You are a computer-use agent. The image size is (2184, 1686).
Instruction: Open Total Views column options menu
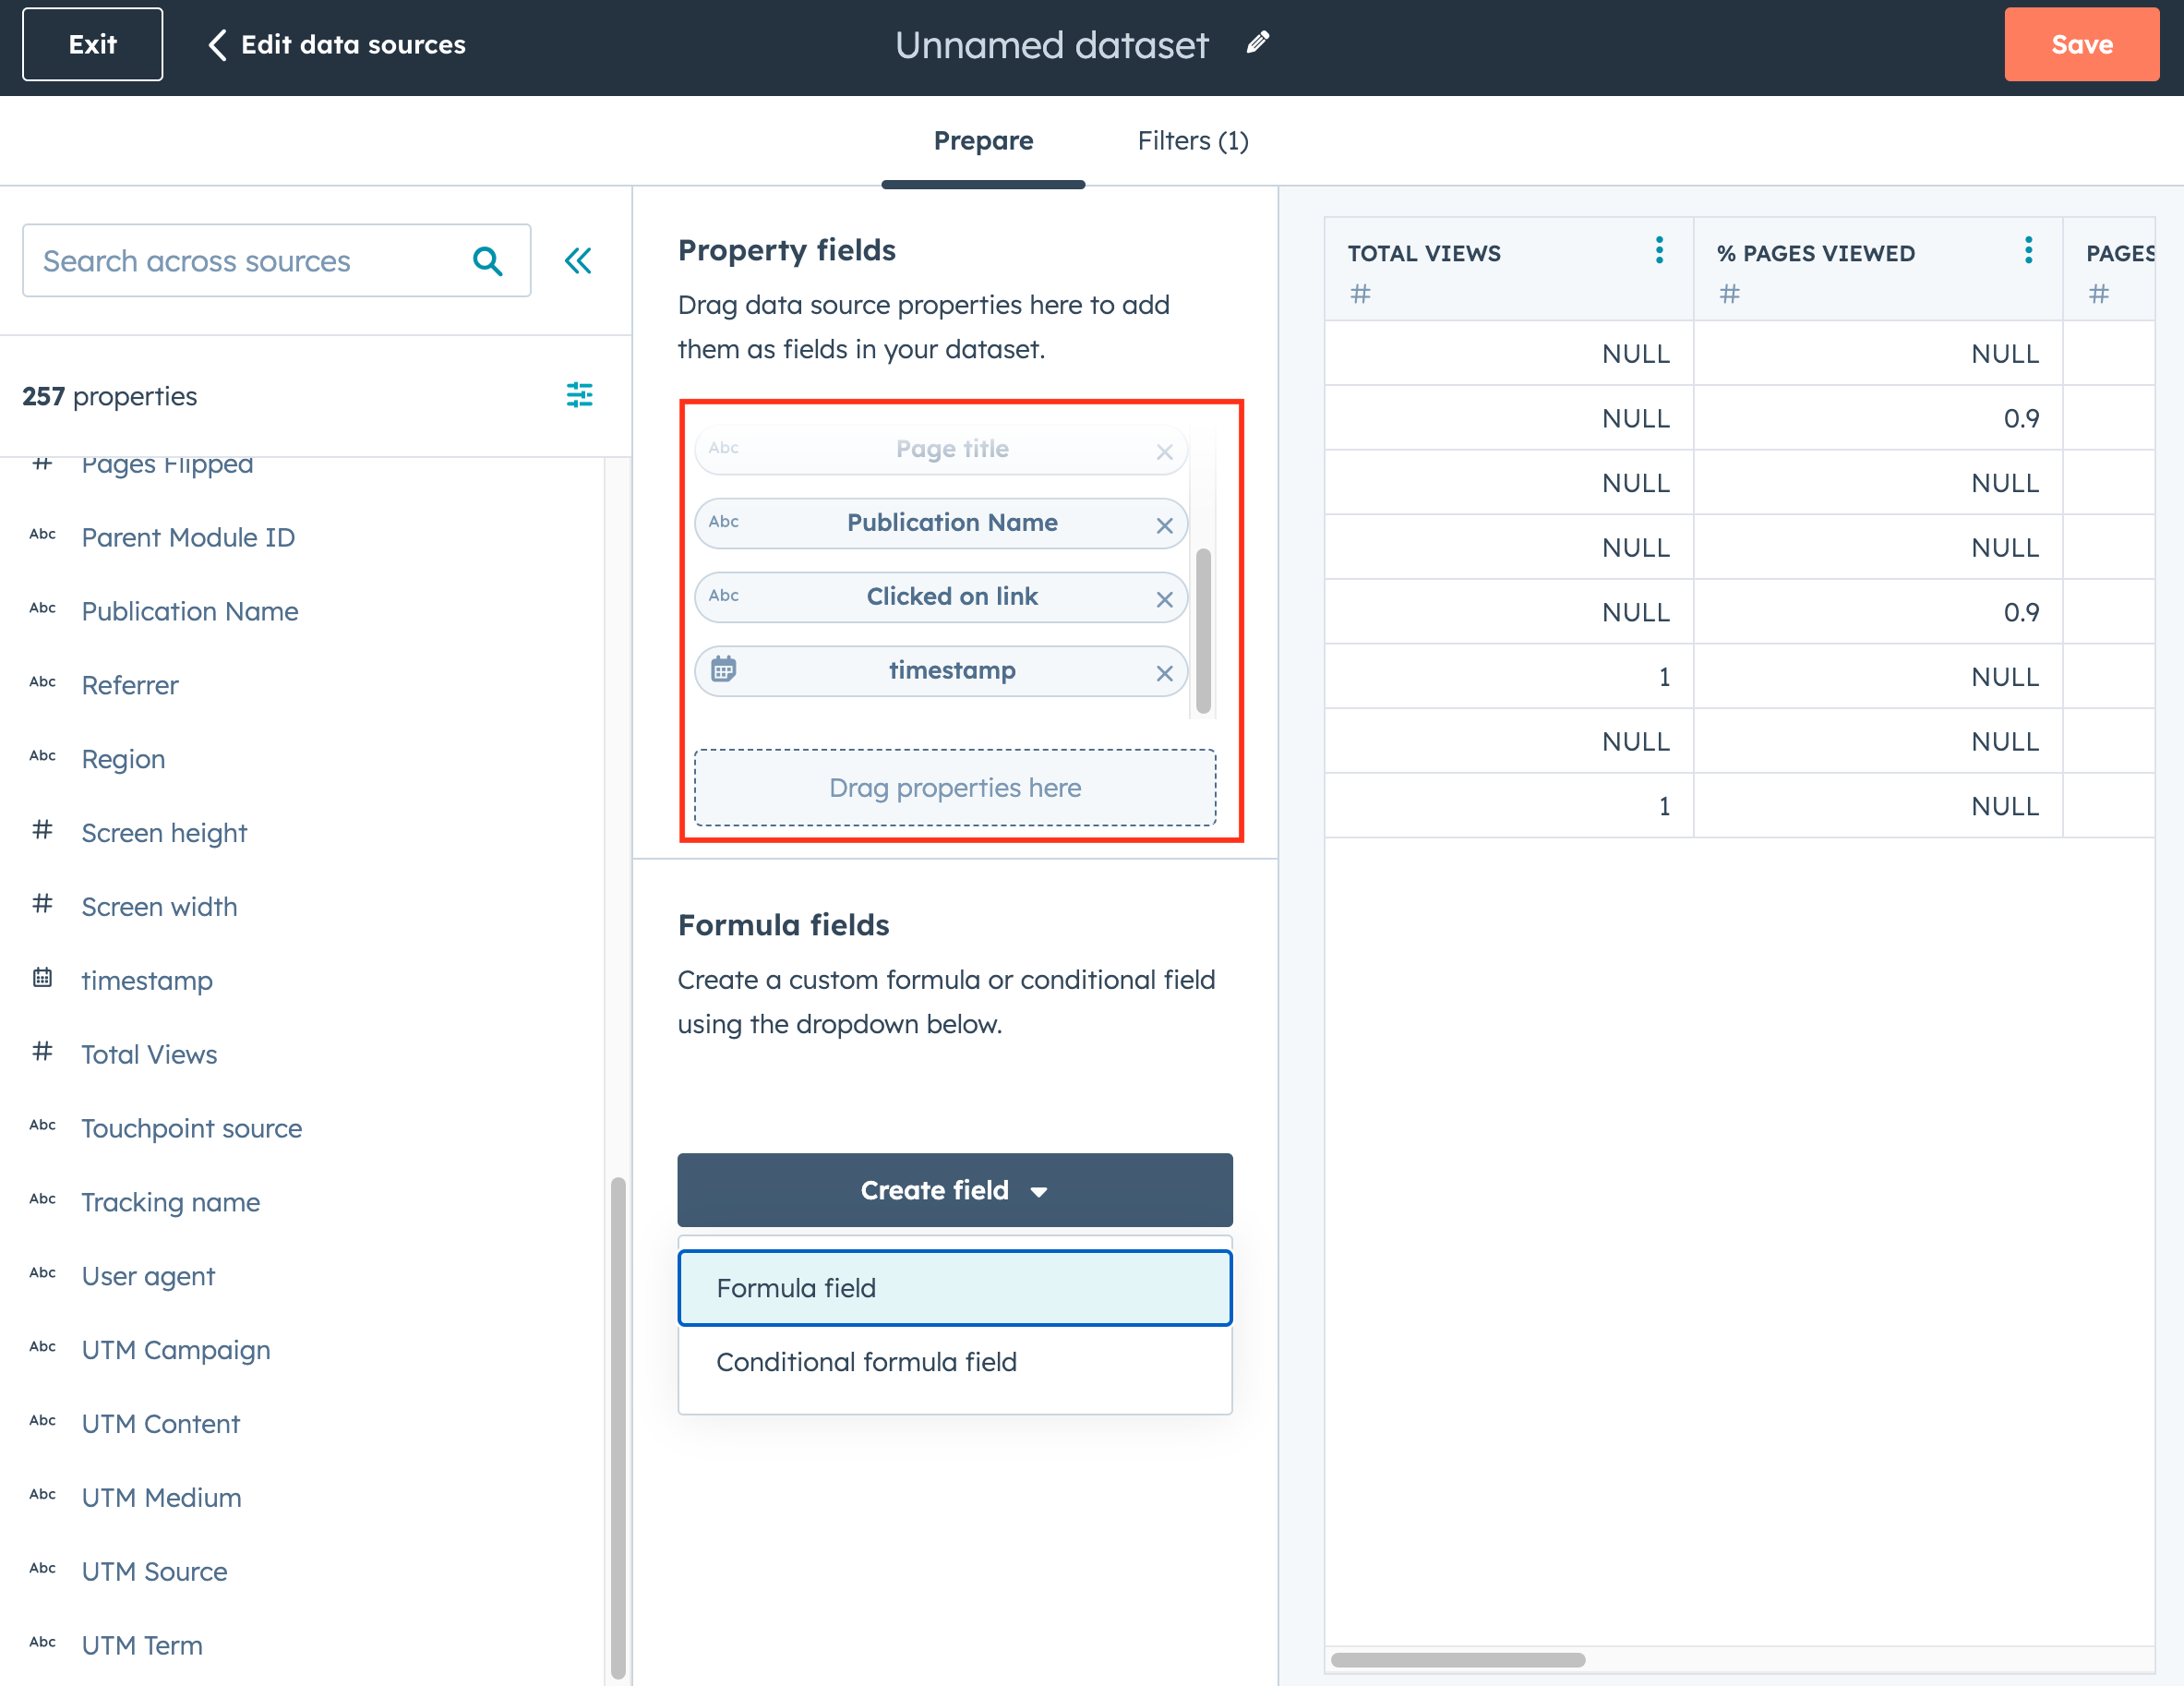(x=1659, y=250)
